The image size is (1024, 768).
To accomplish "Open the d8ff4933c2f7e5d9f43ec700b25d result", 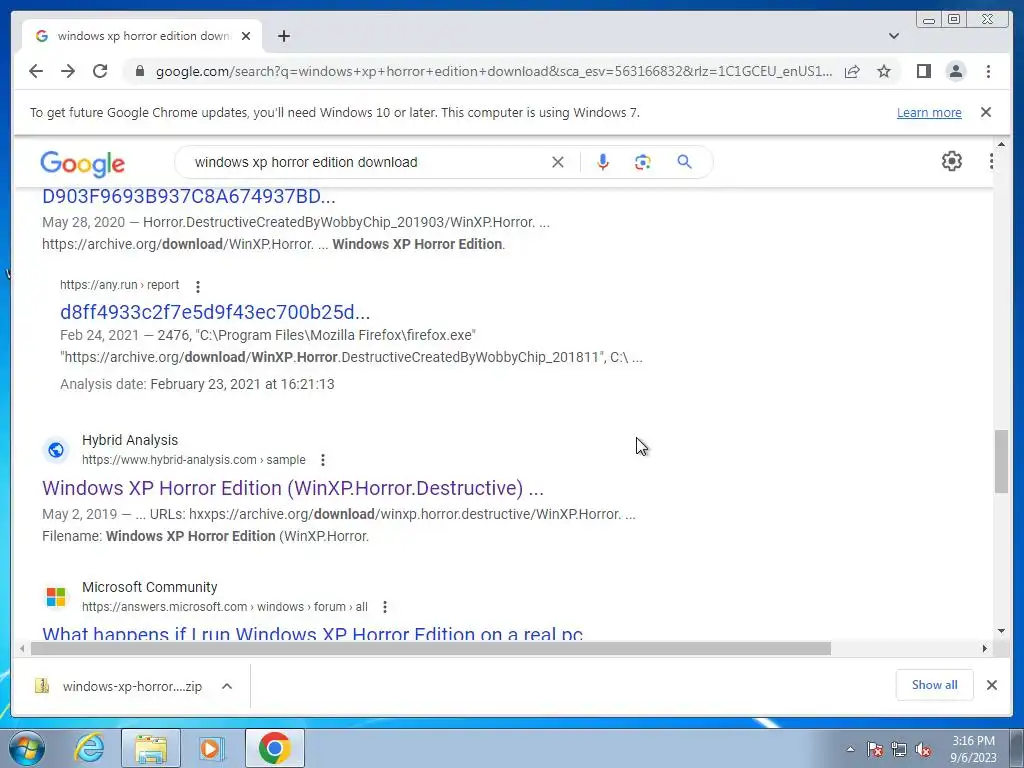I will [x=215, y=312].
